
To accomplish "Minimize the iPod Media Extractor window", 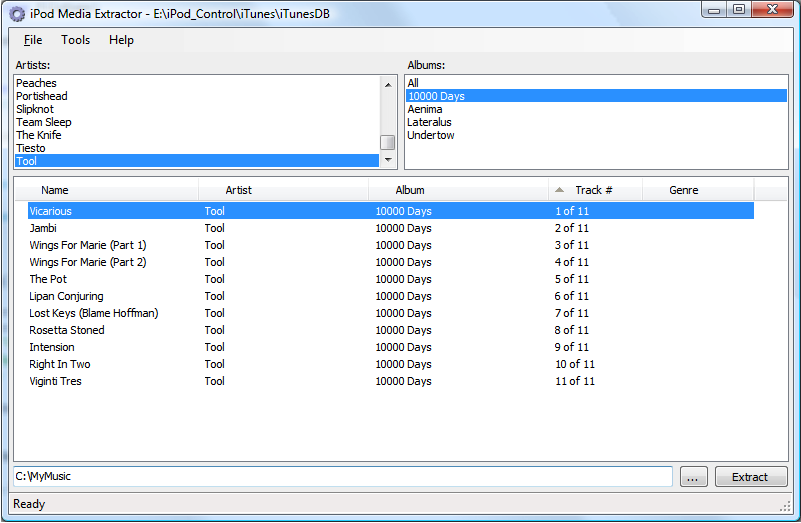I will point(715,10).
